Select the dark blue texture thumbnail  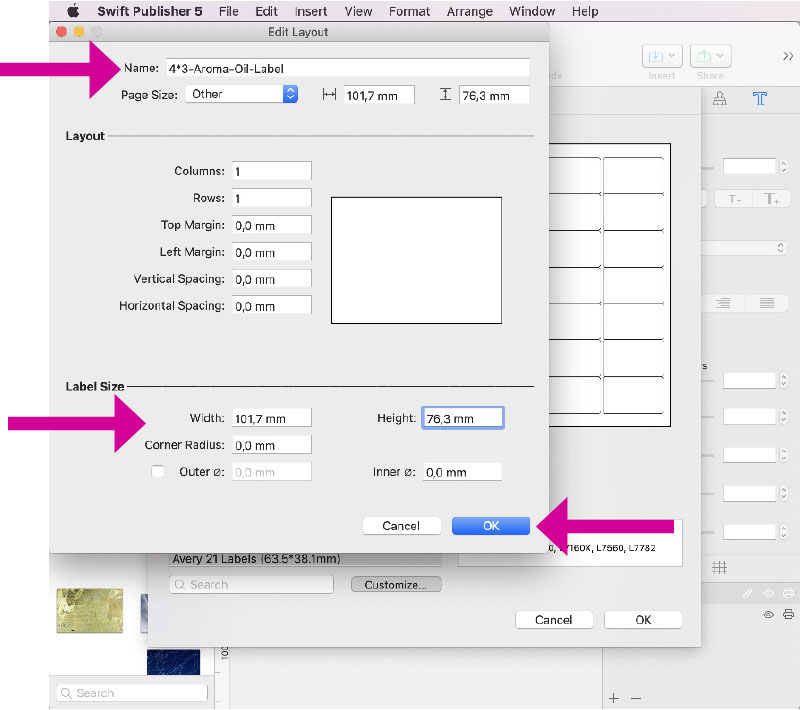(173, 662)
